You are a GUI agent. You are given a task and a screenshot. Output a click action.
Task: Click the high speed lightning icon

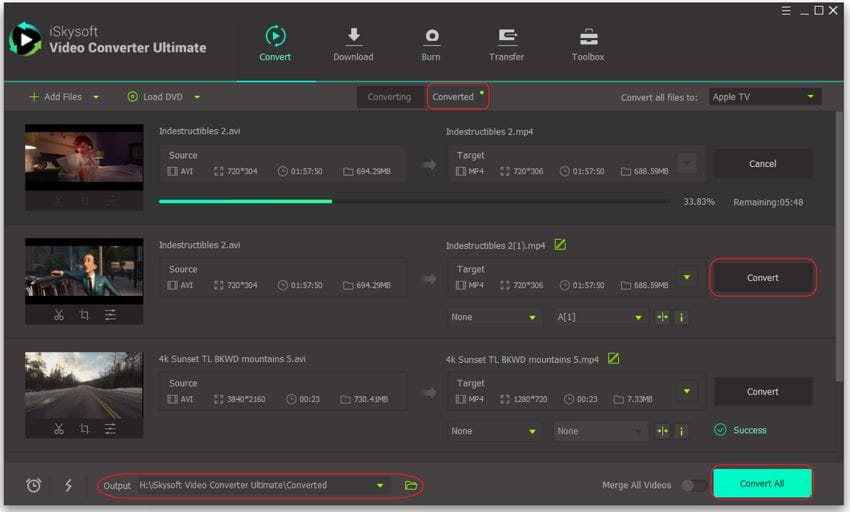[x=68, y=485]
